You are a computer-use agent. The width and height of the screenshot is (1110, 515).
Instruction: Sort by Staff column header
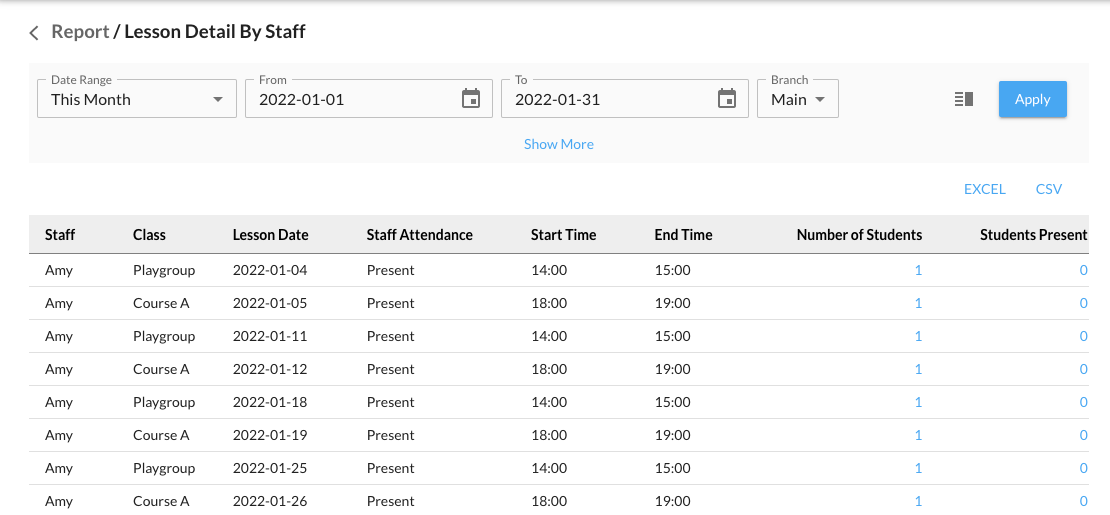(x=60, y=235)
